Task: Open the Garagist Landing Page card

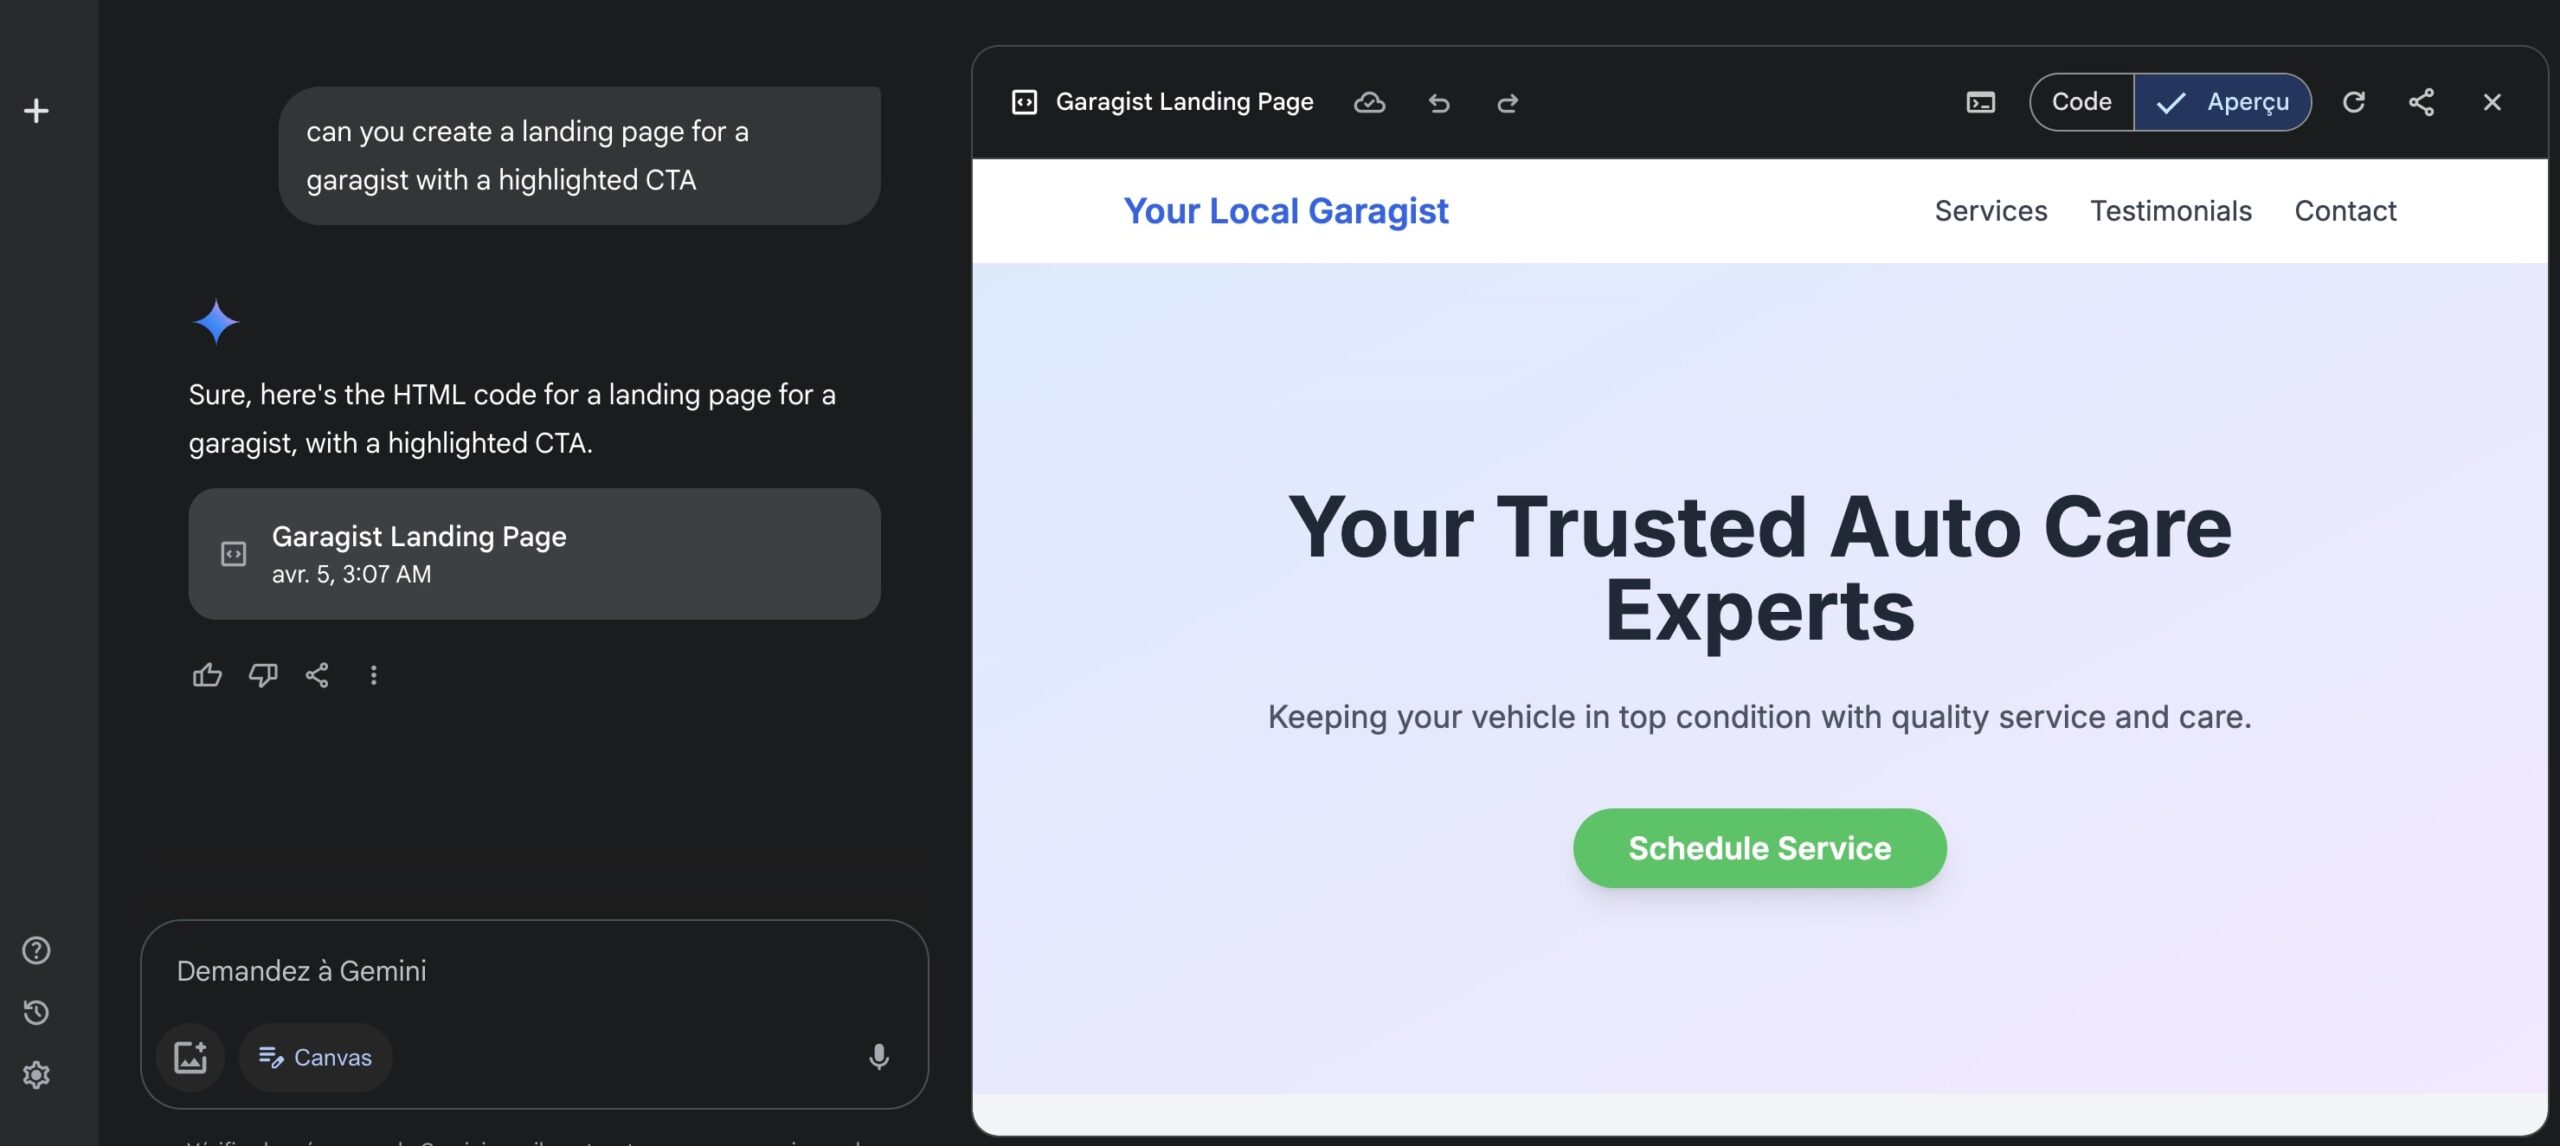Action: [x=534, y=554]
